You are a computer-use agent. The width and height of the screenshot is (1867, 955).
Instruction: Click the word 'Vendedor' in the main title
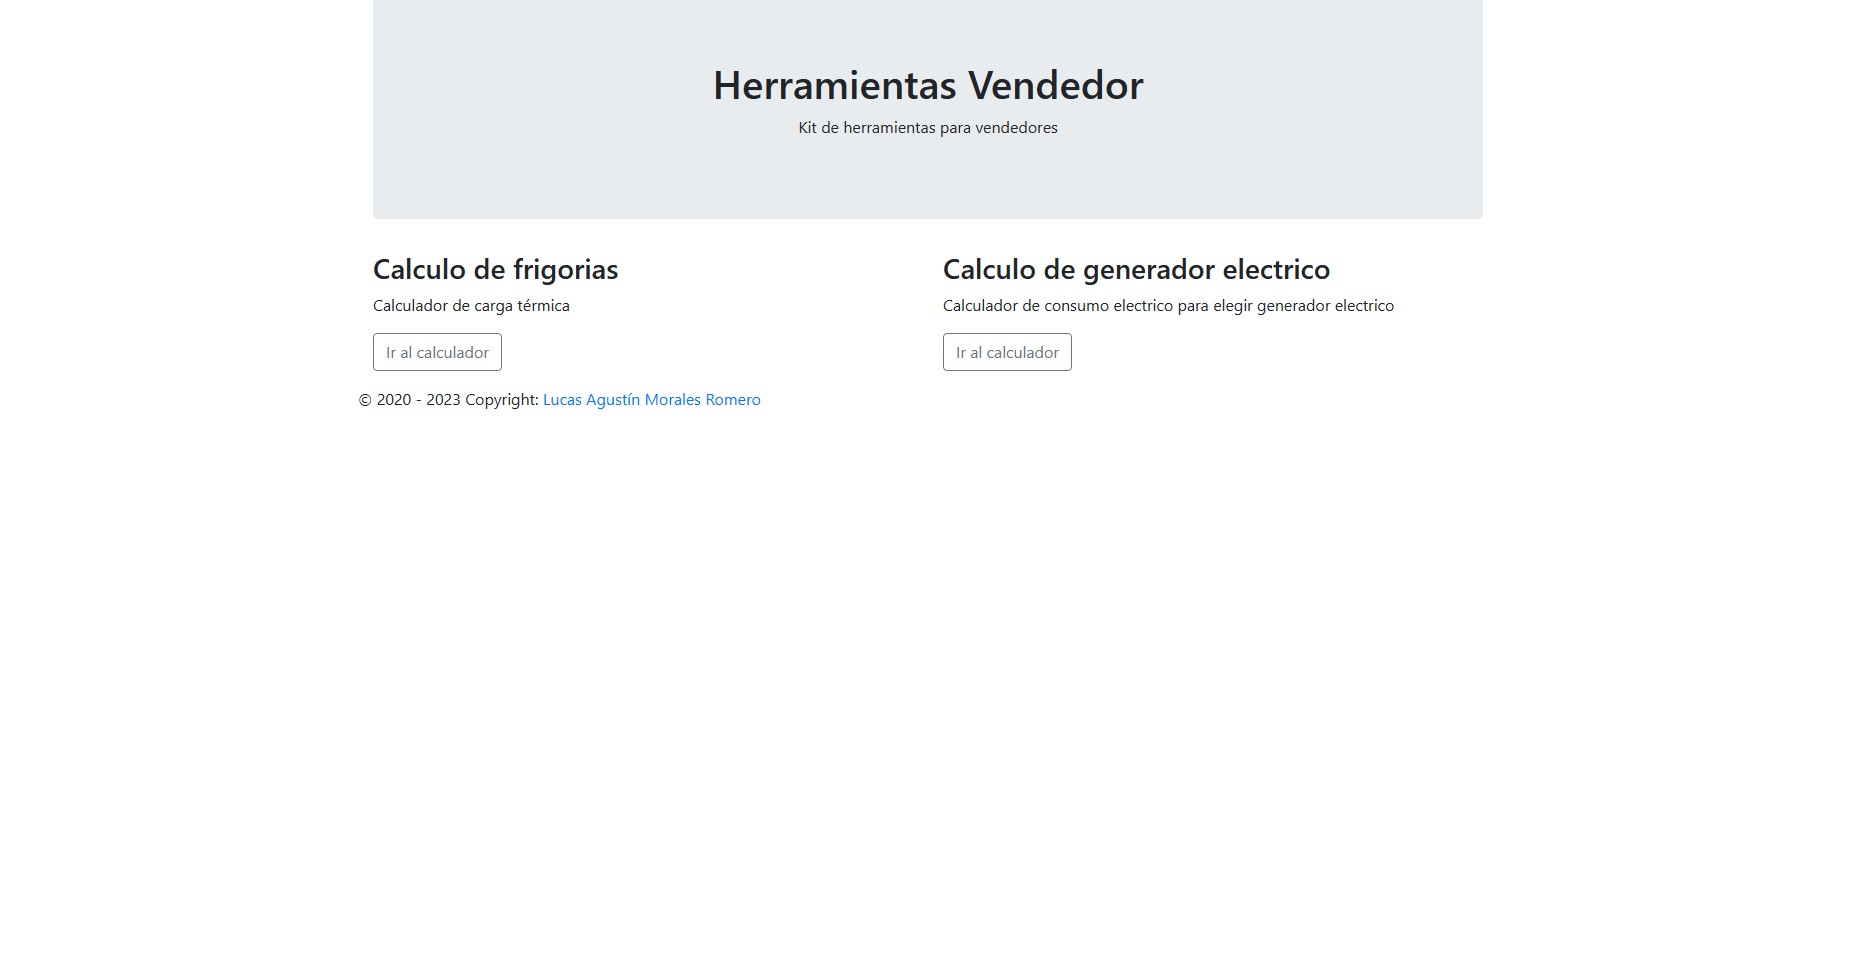[x=1055, y=86]
